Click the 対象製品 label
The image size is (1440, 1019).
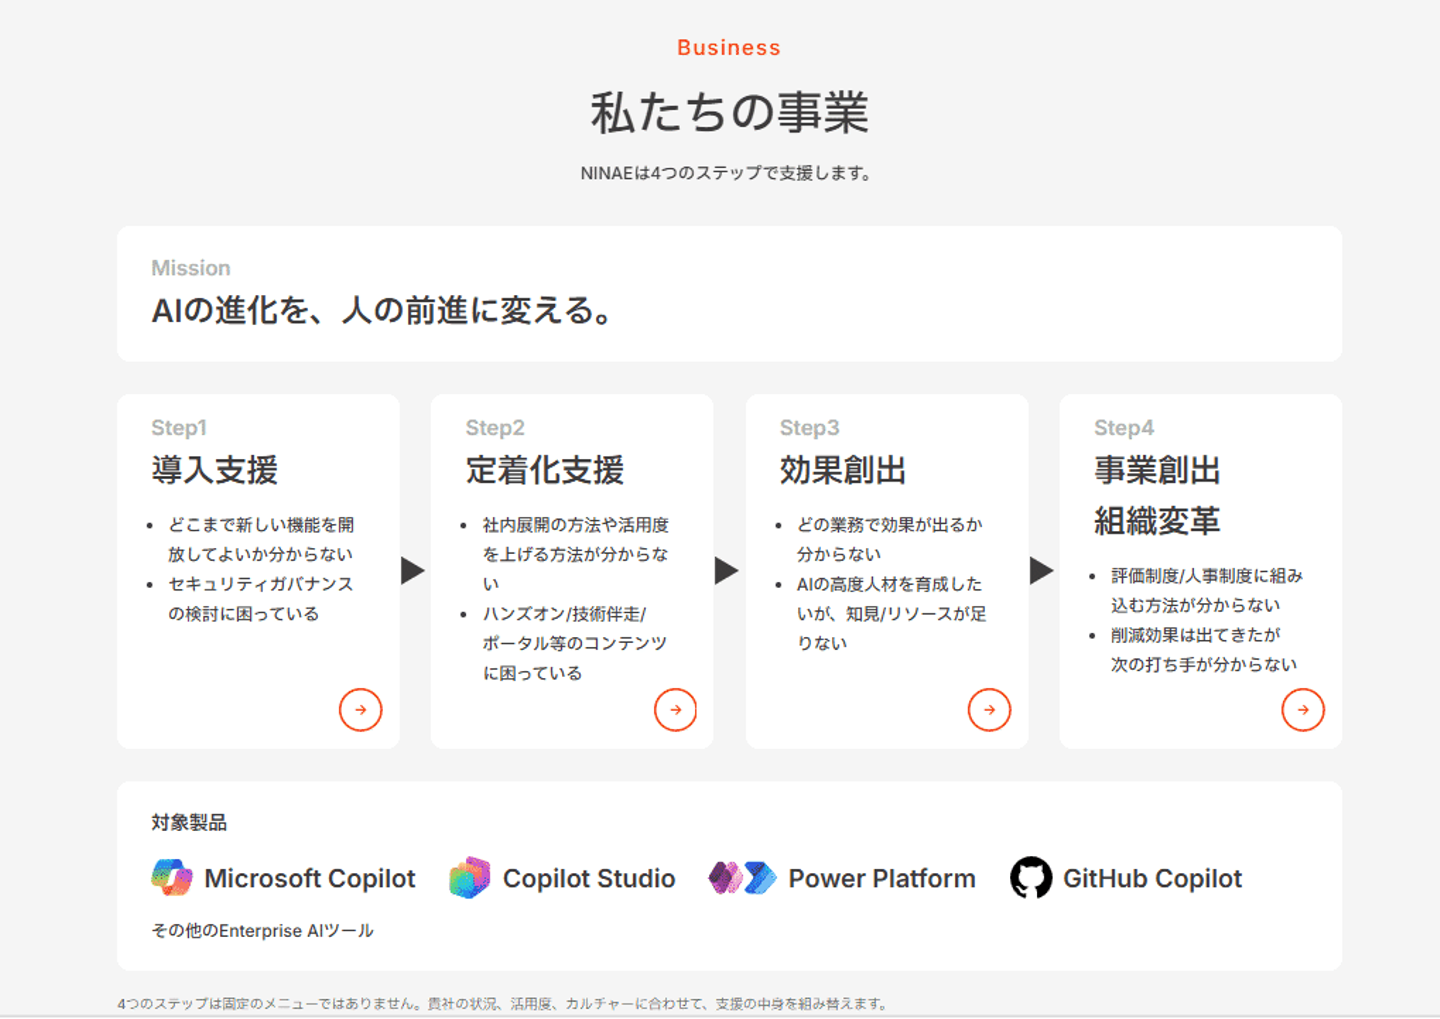click(189, 822)
